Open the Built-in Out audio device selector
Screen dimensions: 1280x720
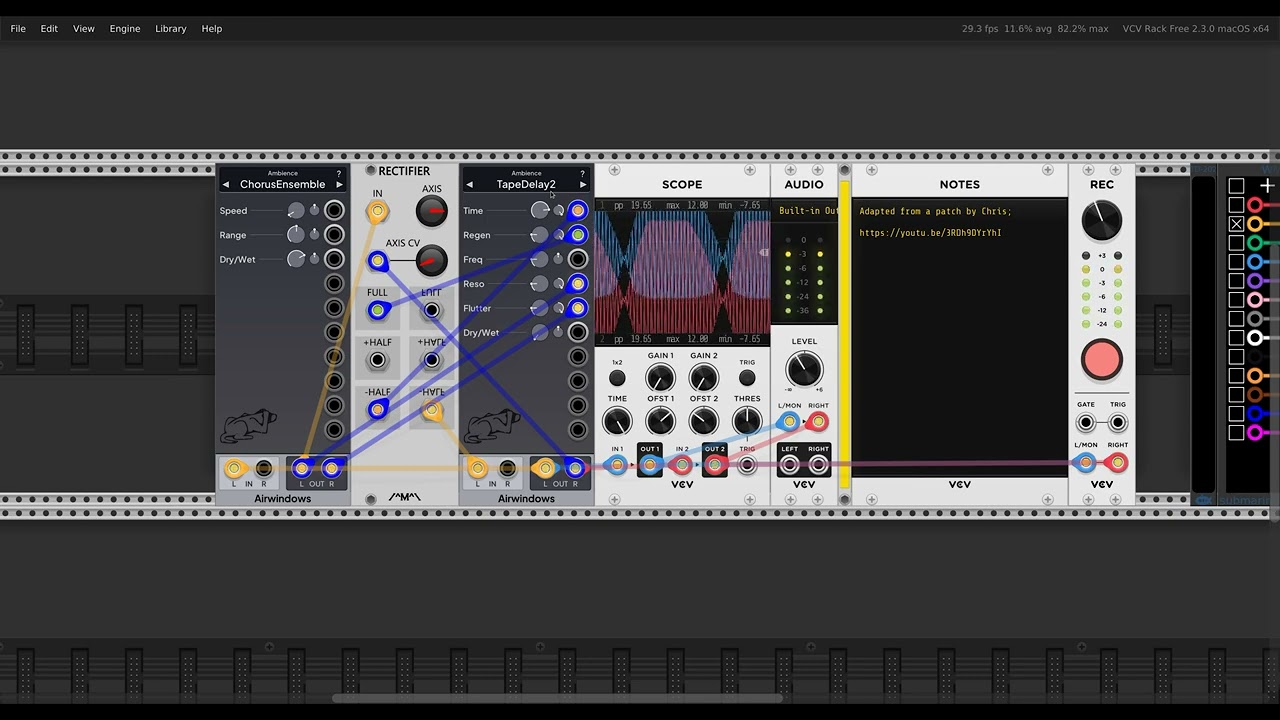point(807,211)
